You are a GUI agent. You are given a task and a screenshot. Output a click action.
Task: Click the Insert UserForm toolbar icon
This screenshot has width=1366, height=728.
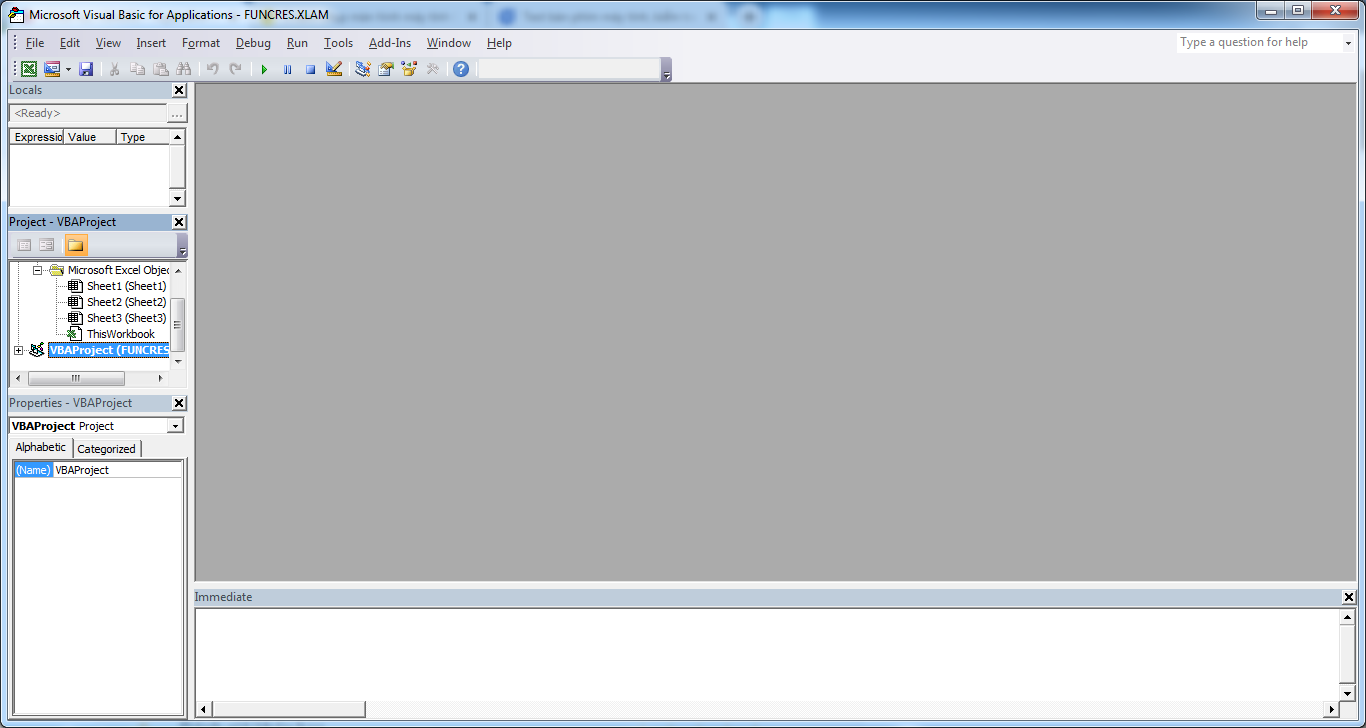click(52, 69)
